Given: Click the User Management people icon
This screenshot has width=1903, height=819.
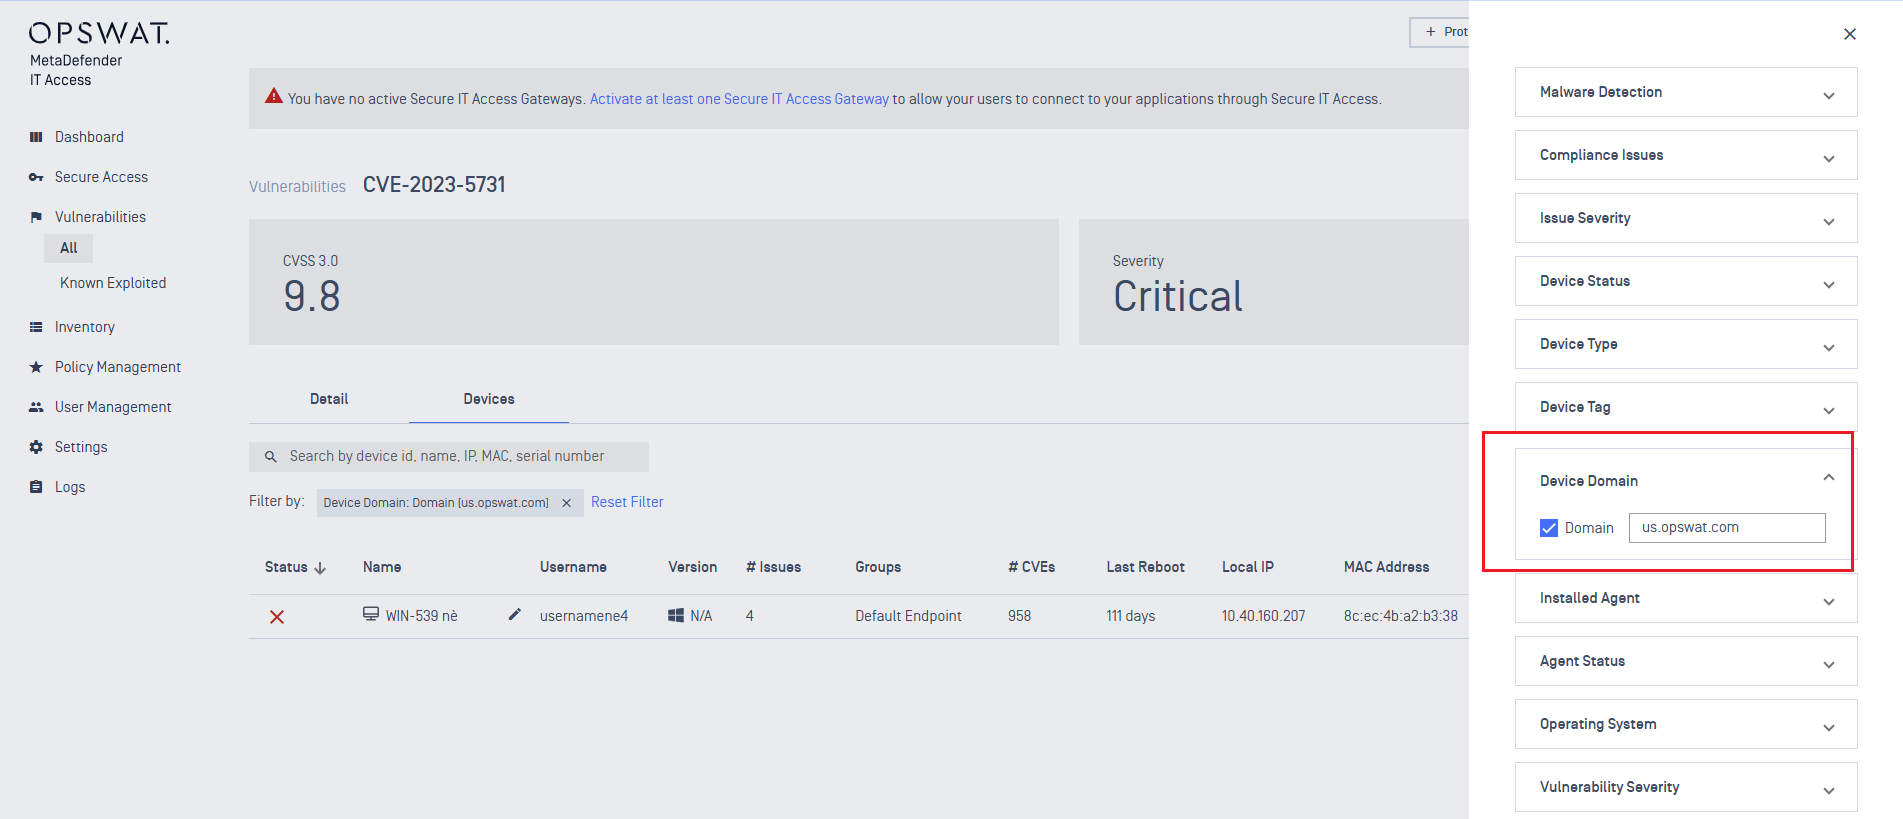Looking at the screenshot, I should coord(36,407).
